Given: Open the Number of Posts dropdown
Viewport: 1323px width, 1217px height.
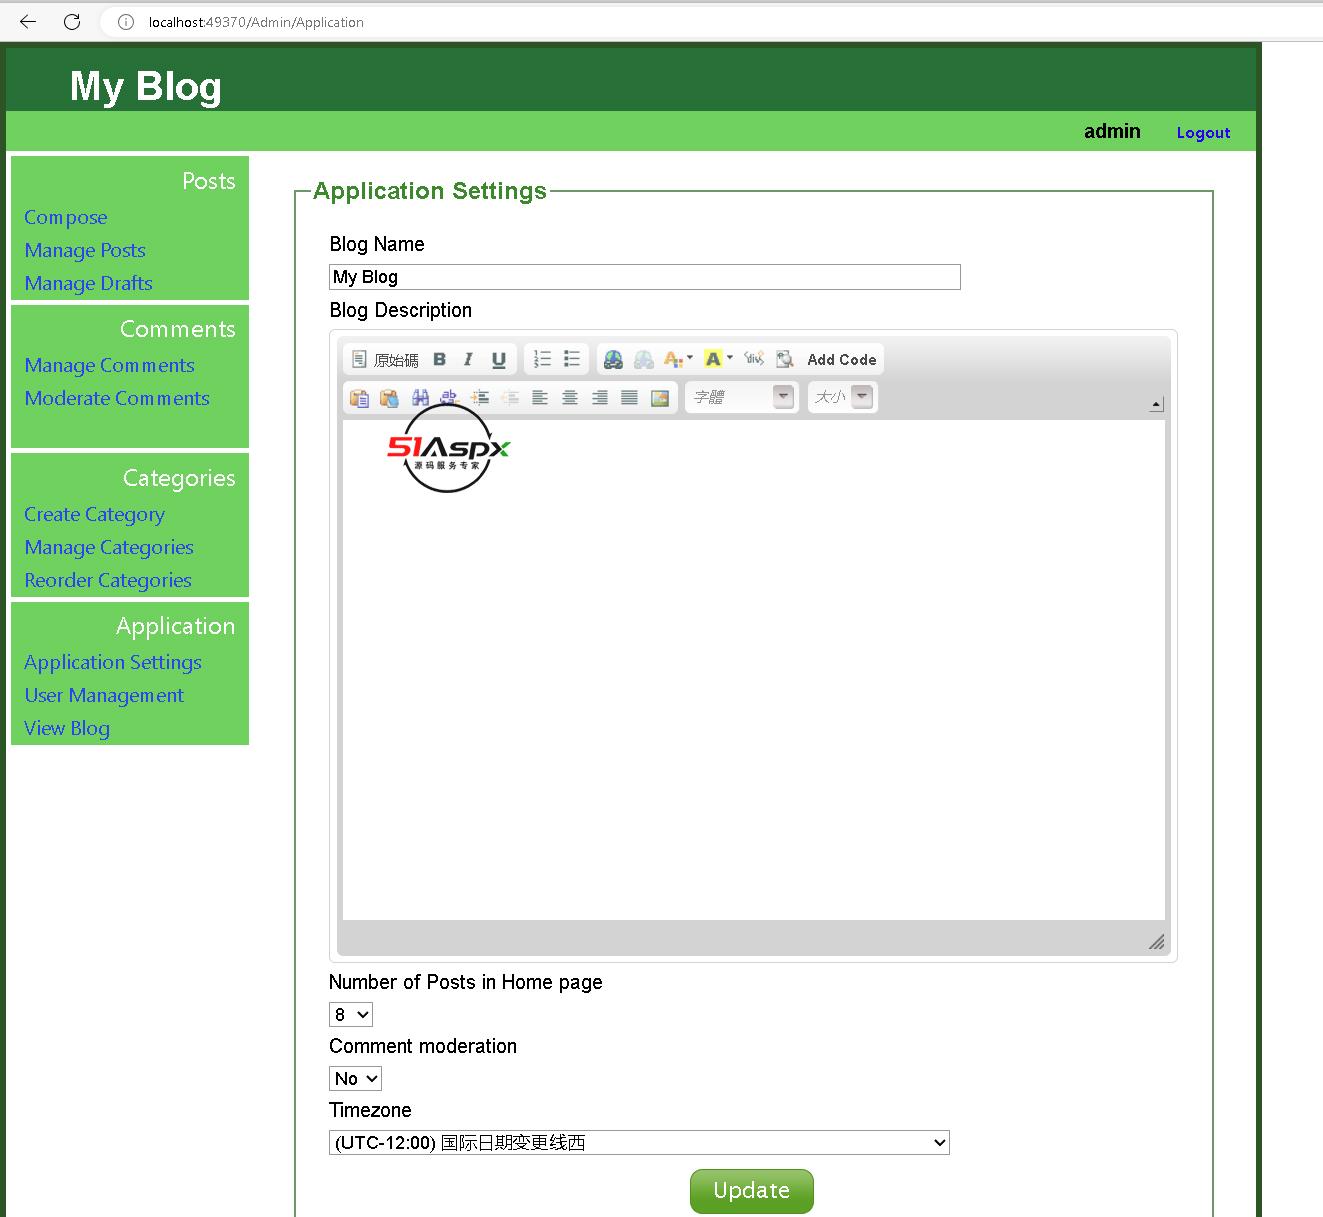Looking at the screenshot, I should pyautogui.click(x=351, y=1015).
